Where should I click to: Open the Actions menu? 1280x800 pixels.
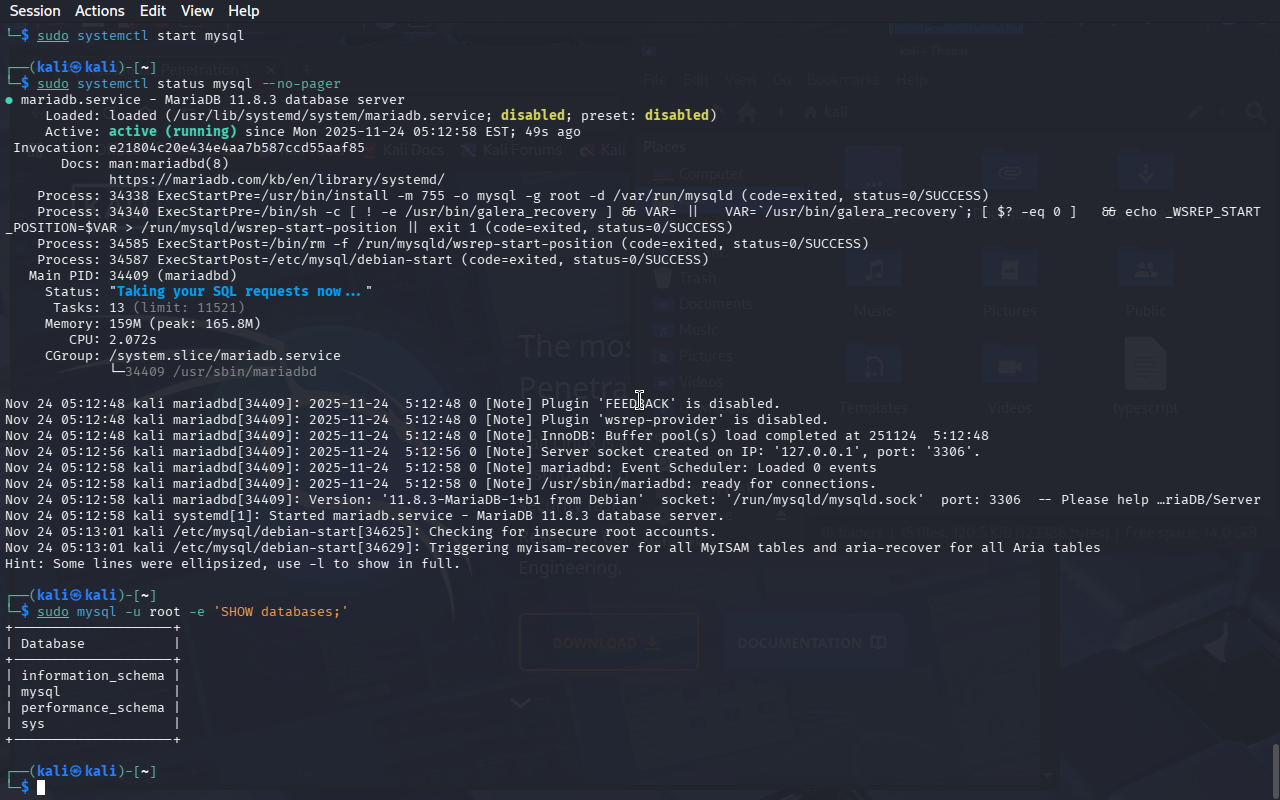[100, 11]
